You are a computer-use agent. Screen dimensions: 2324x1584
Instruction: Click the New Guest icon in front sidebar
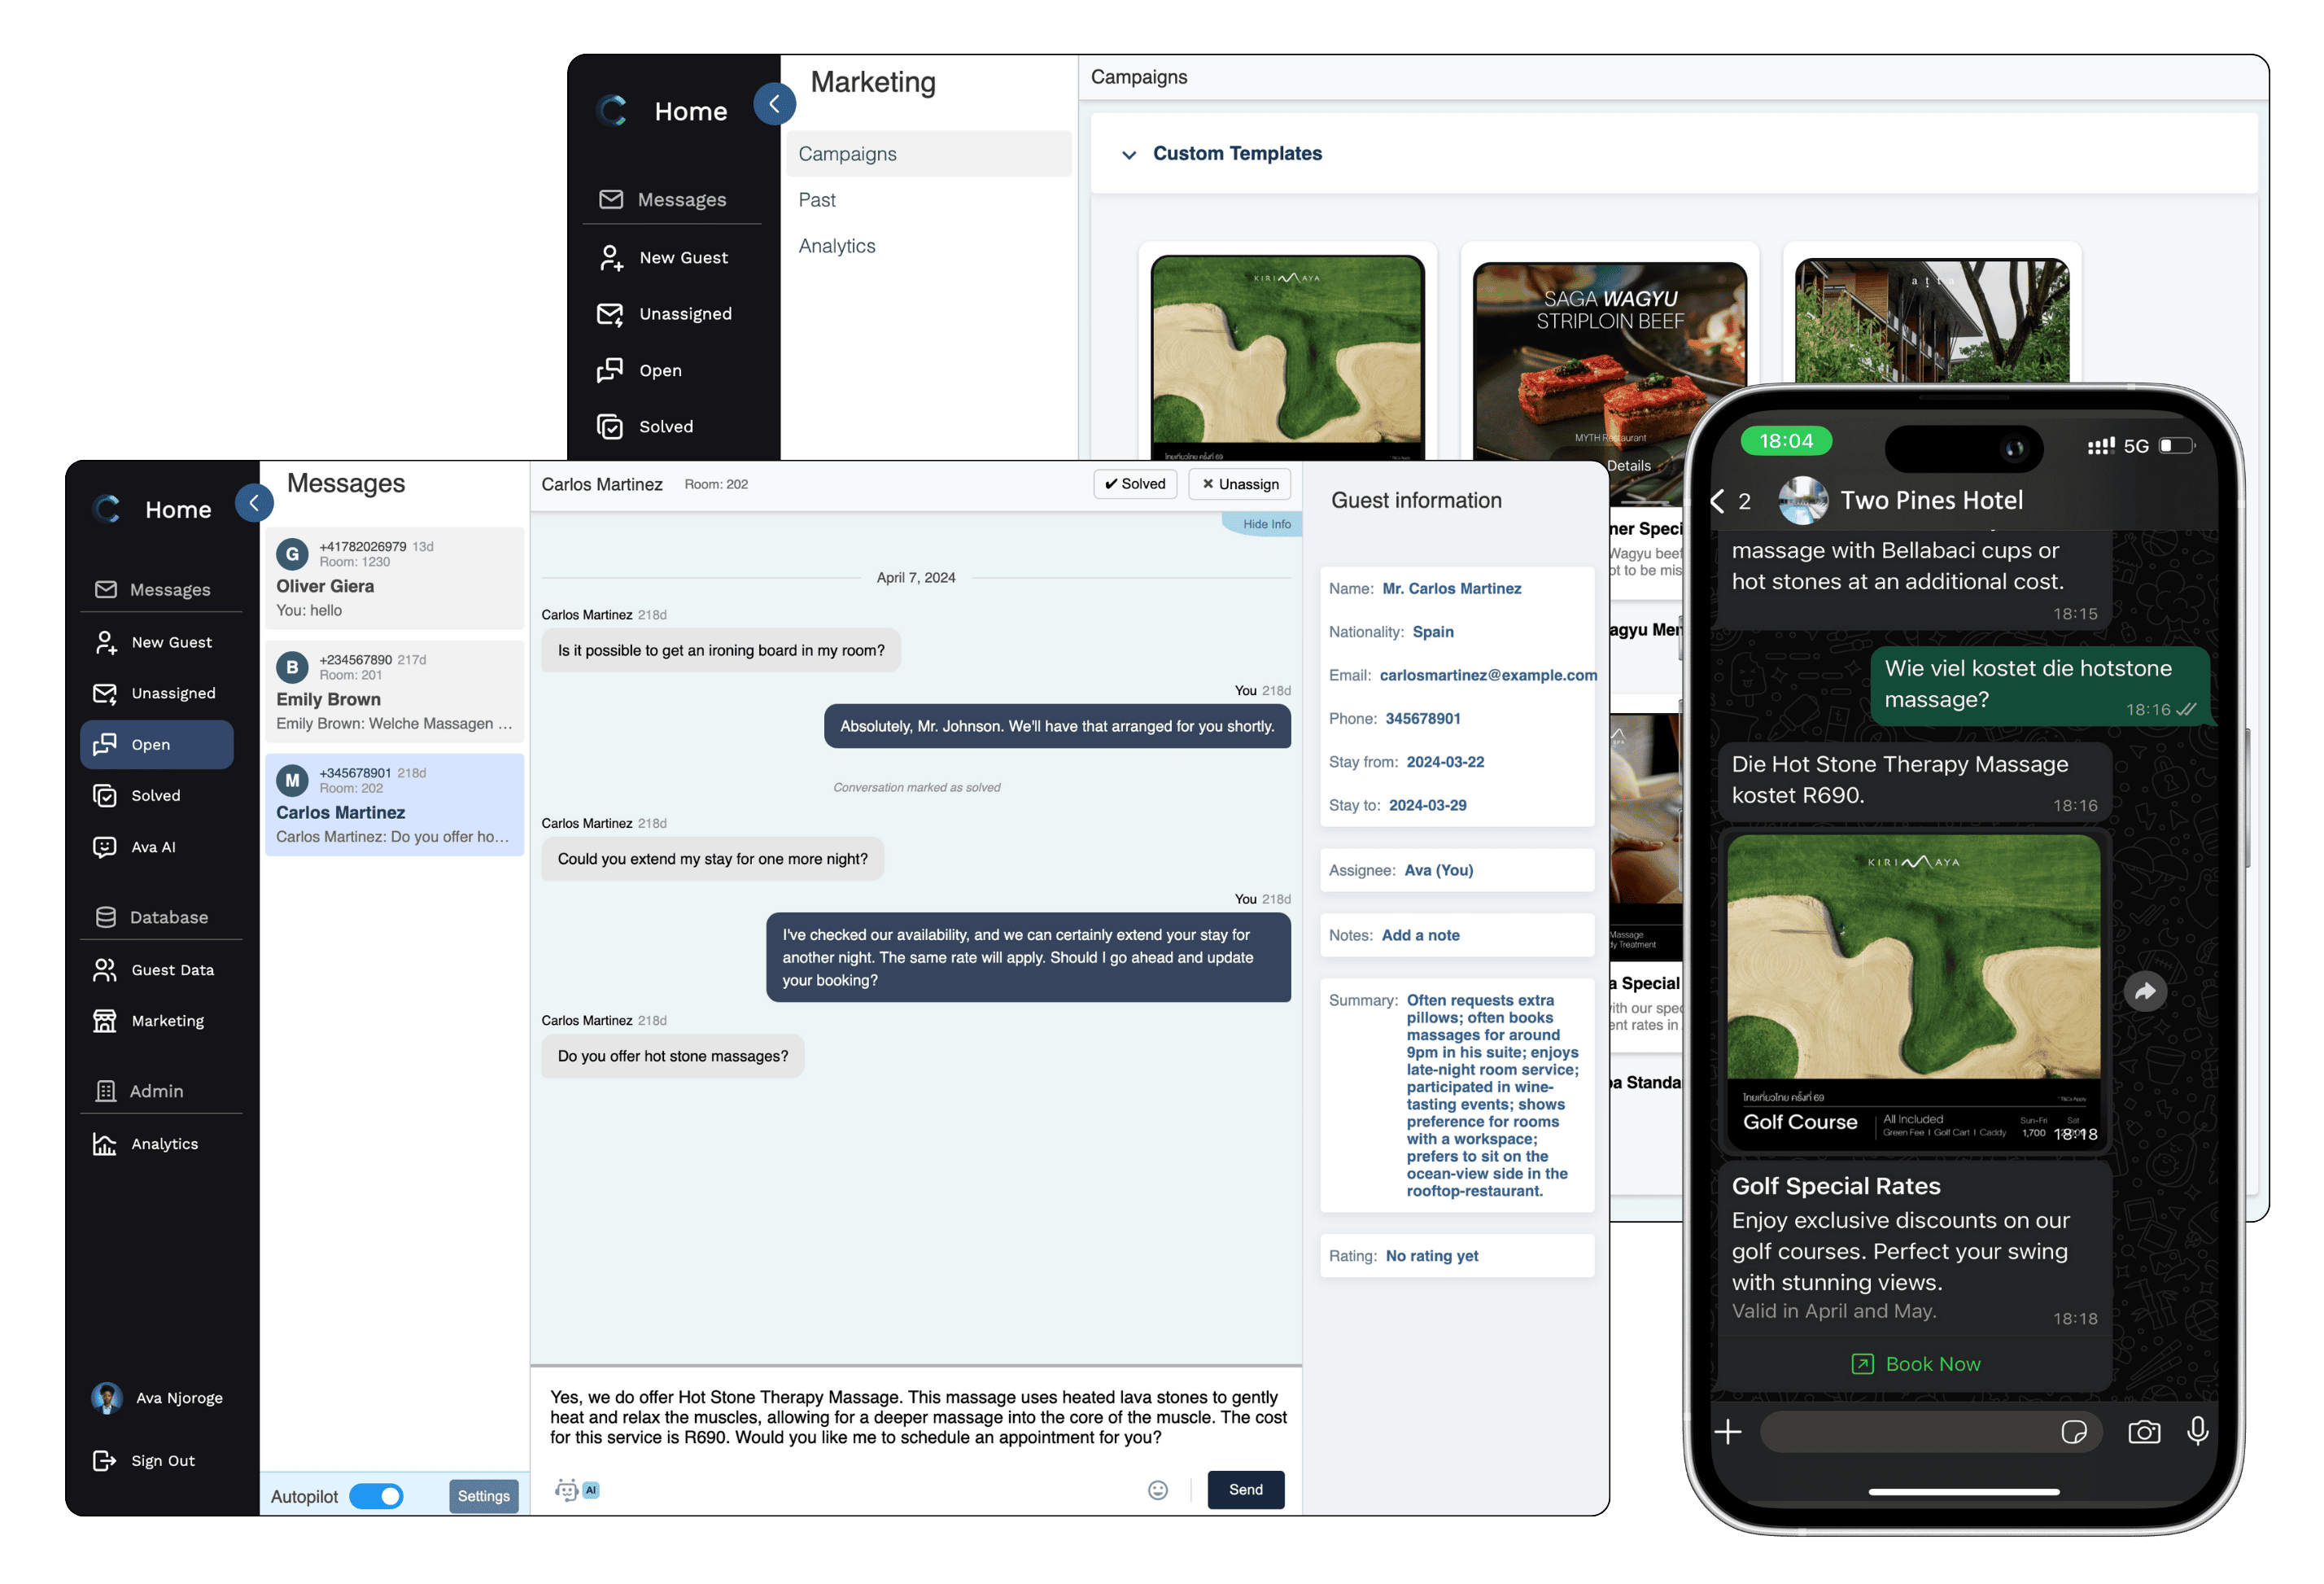(x=105, y=642)
